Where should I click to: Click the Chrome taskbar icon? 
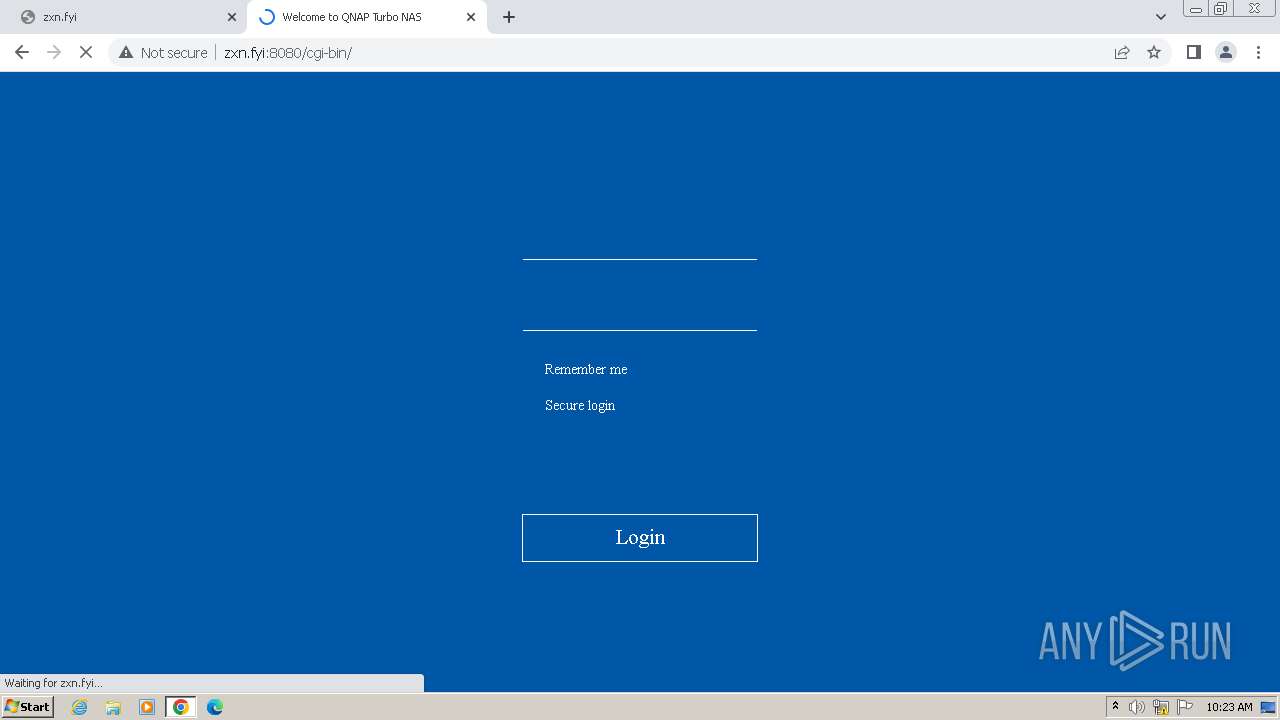(181, 707)
